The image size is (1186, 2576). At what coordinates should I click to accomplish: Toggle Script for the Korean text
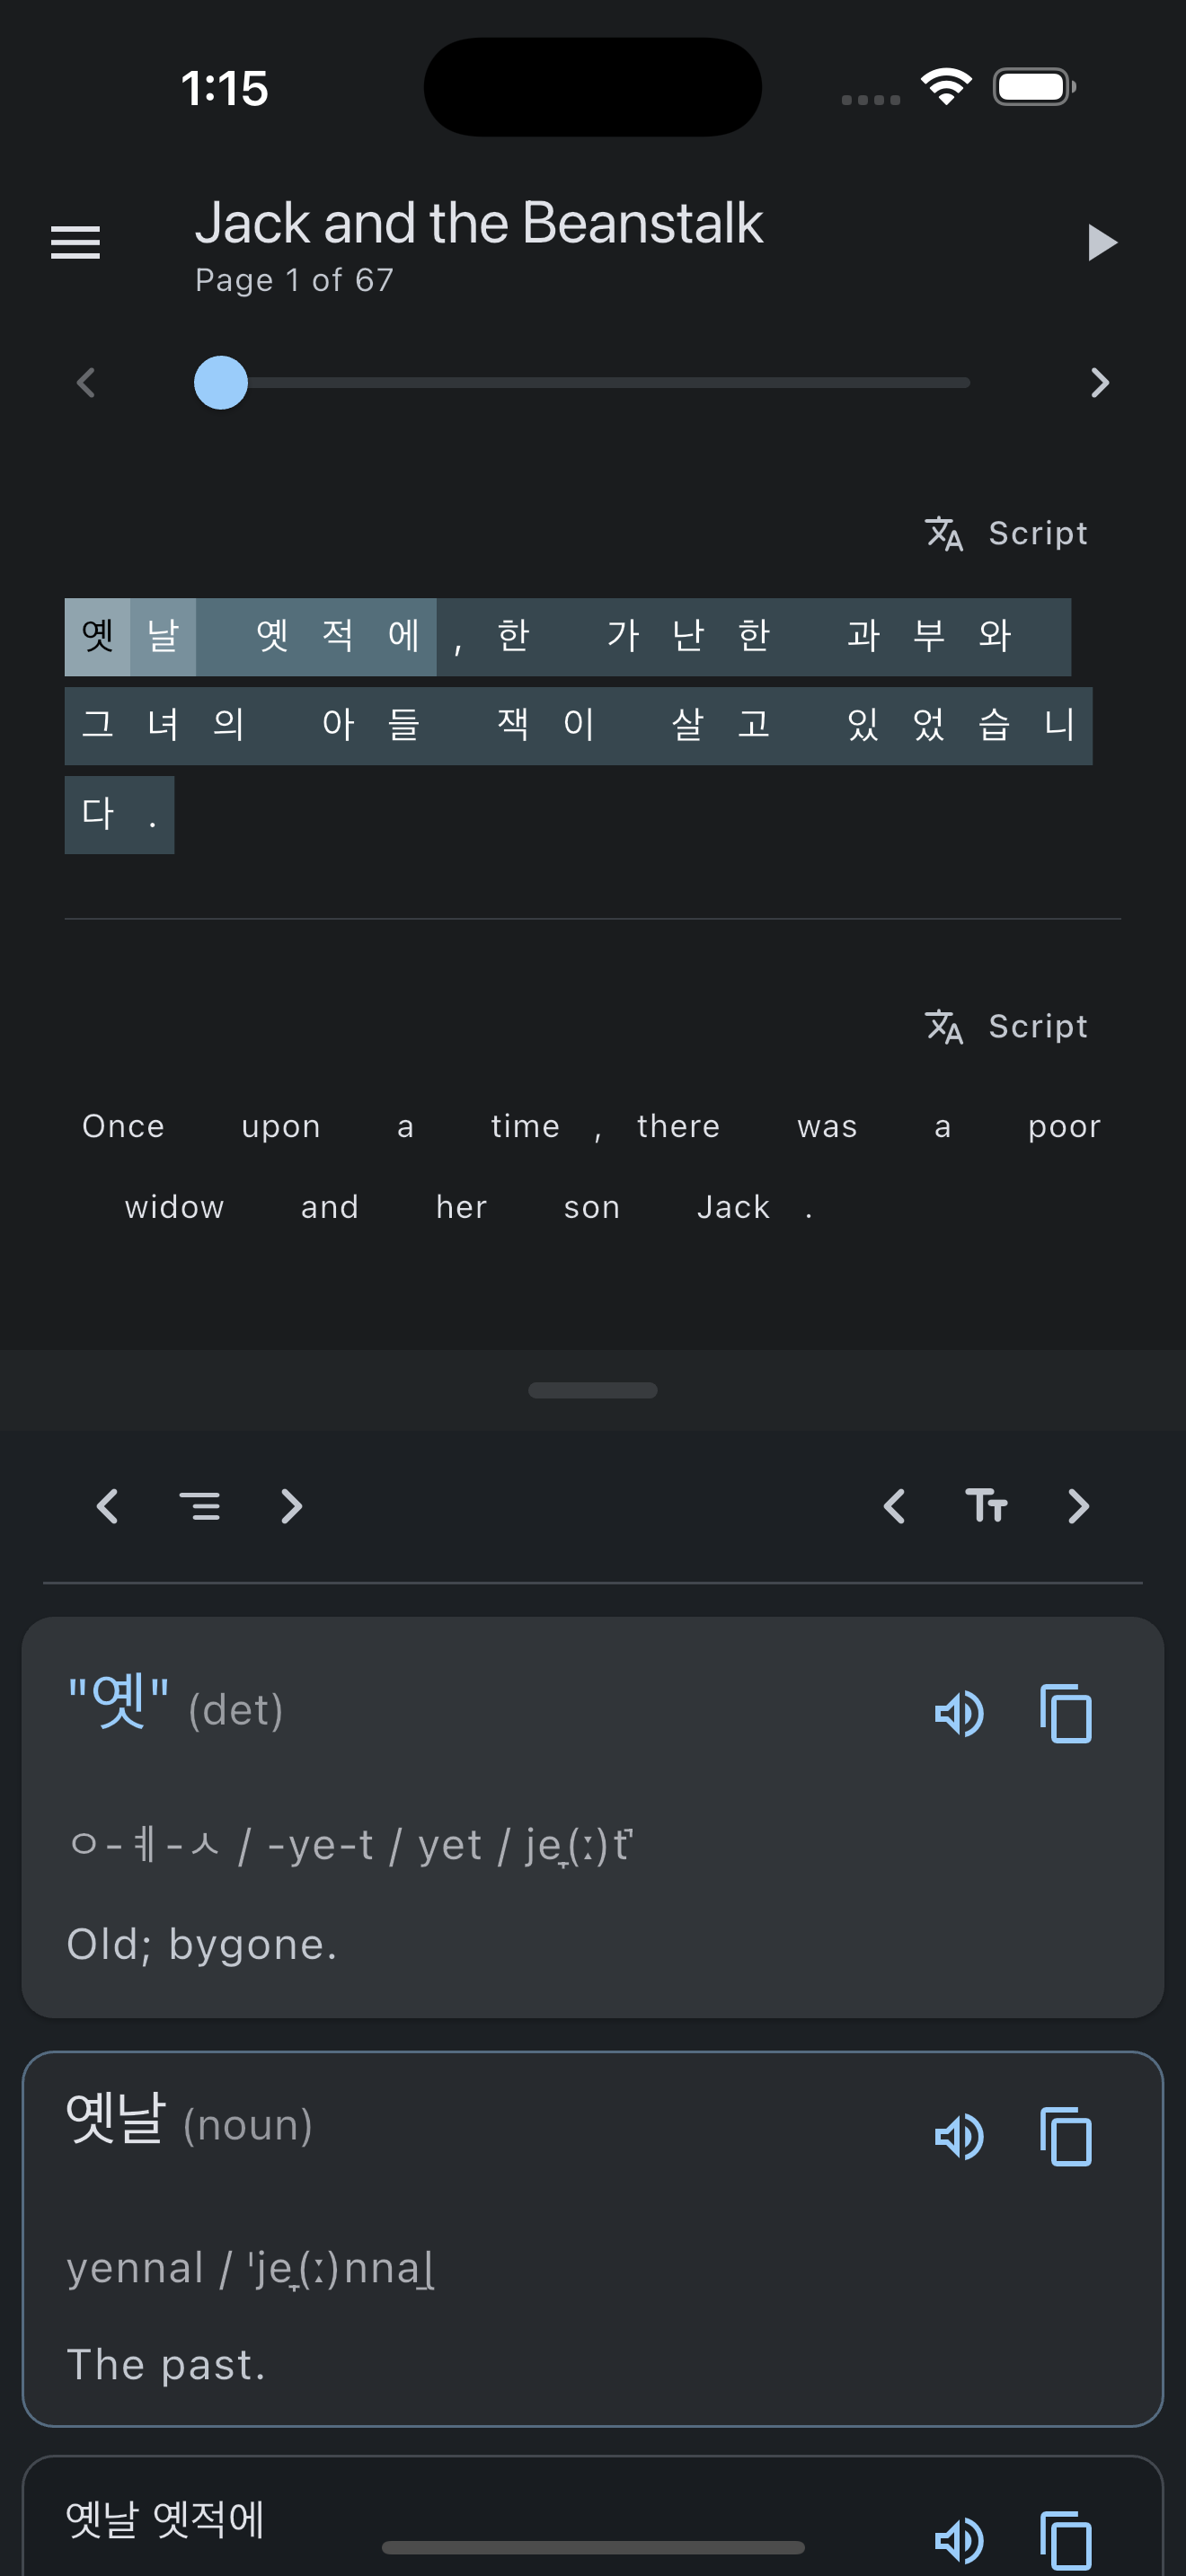tap(1005, 533)
